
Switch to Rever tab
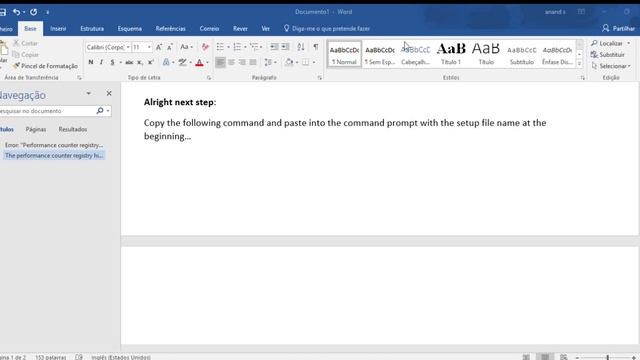[x=240, y=29]
